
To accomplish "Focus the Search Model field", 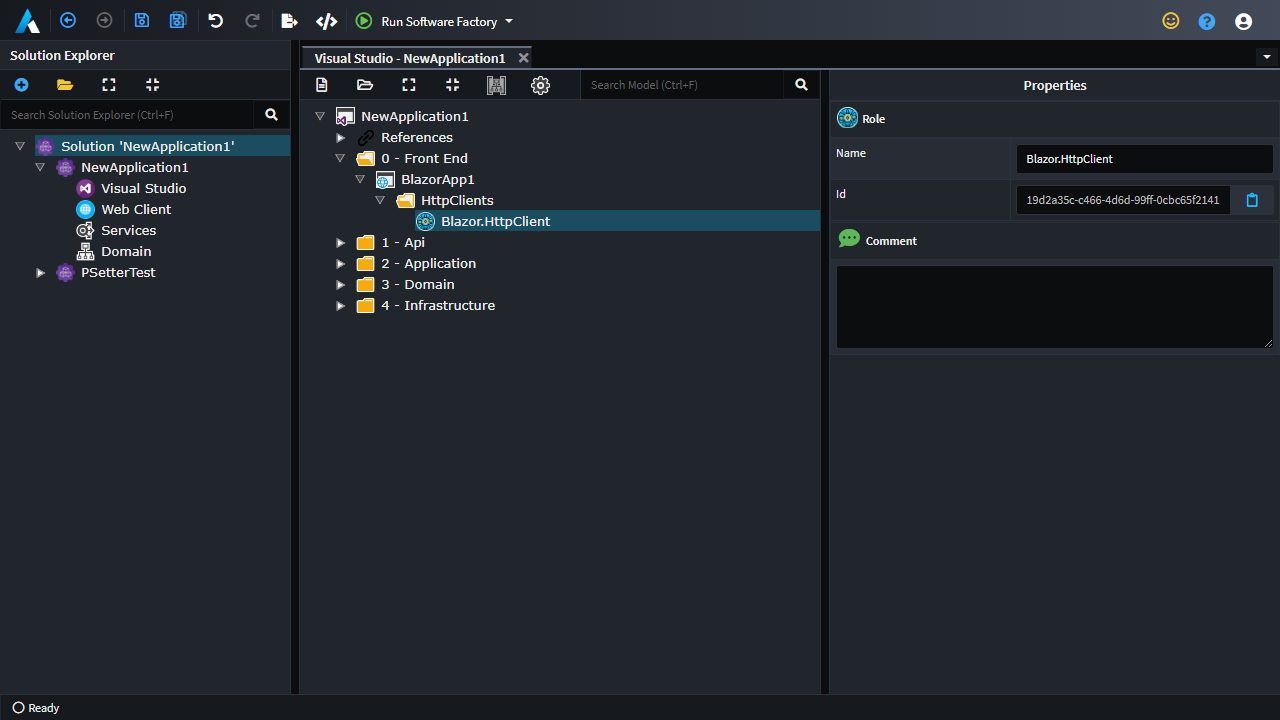I will pyautogui.click(x=681, y=85).
